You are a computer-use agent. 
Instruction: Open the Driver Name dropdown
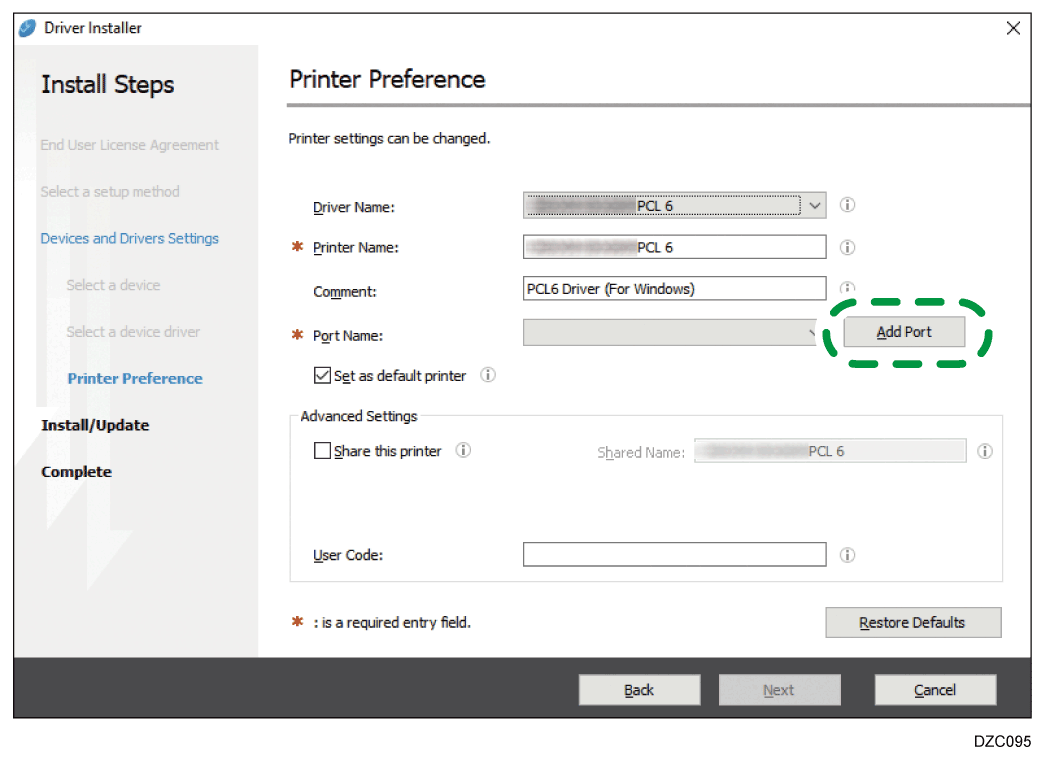[x=815, y=206]
